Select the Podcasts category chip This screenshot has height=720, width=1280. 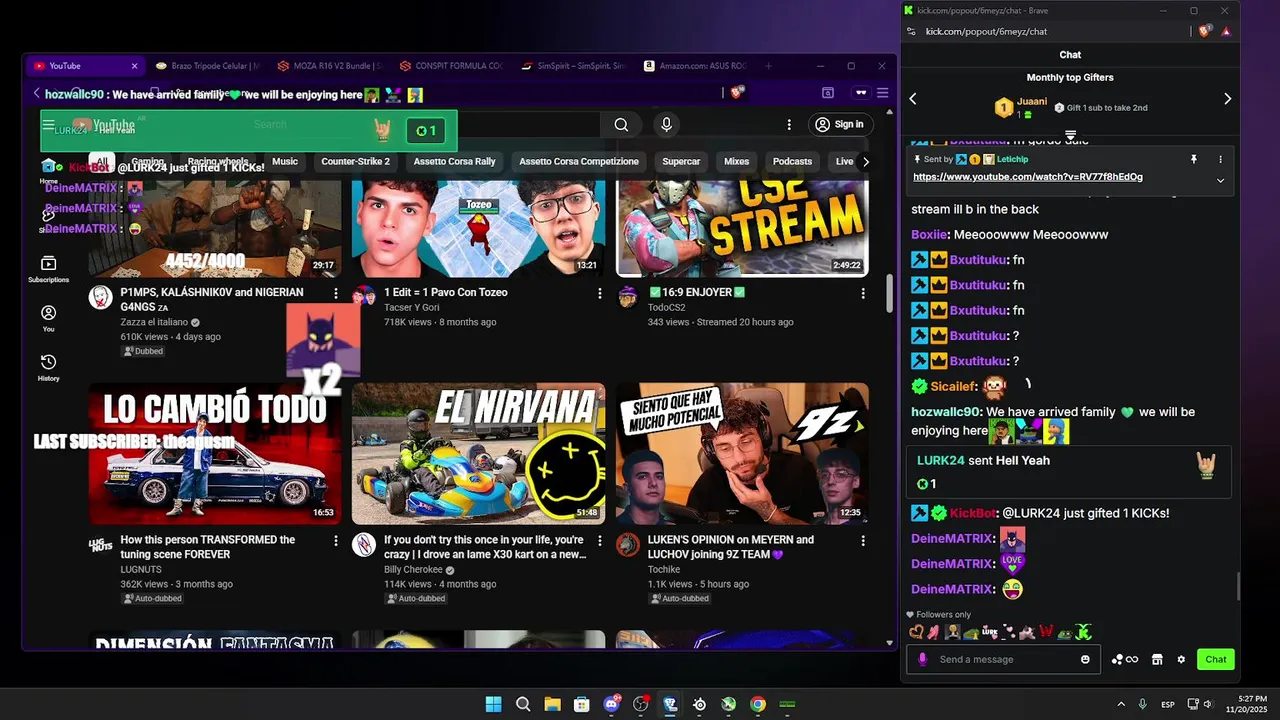792,161
